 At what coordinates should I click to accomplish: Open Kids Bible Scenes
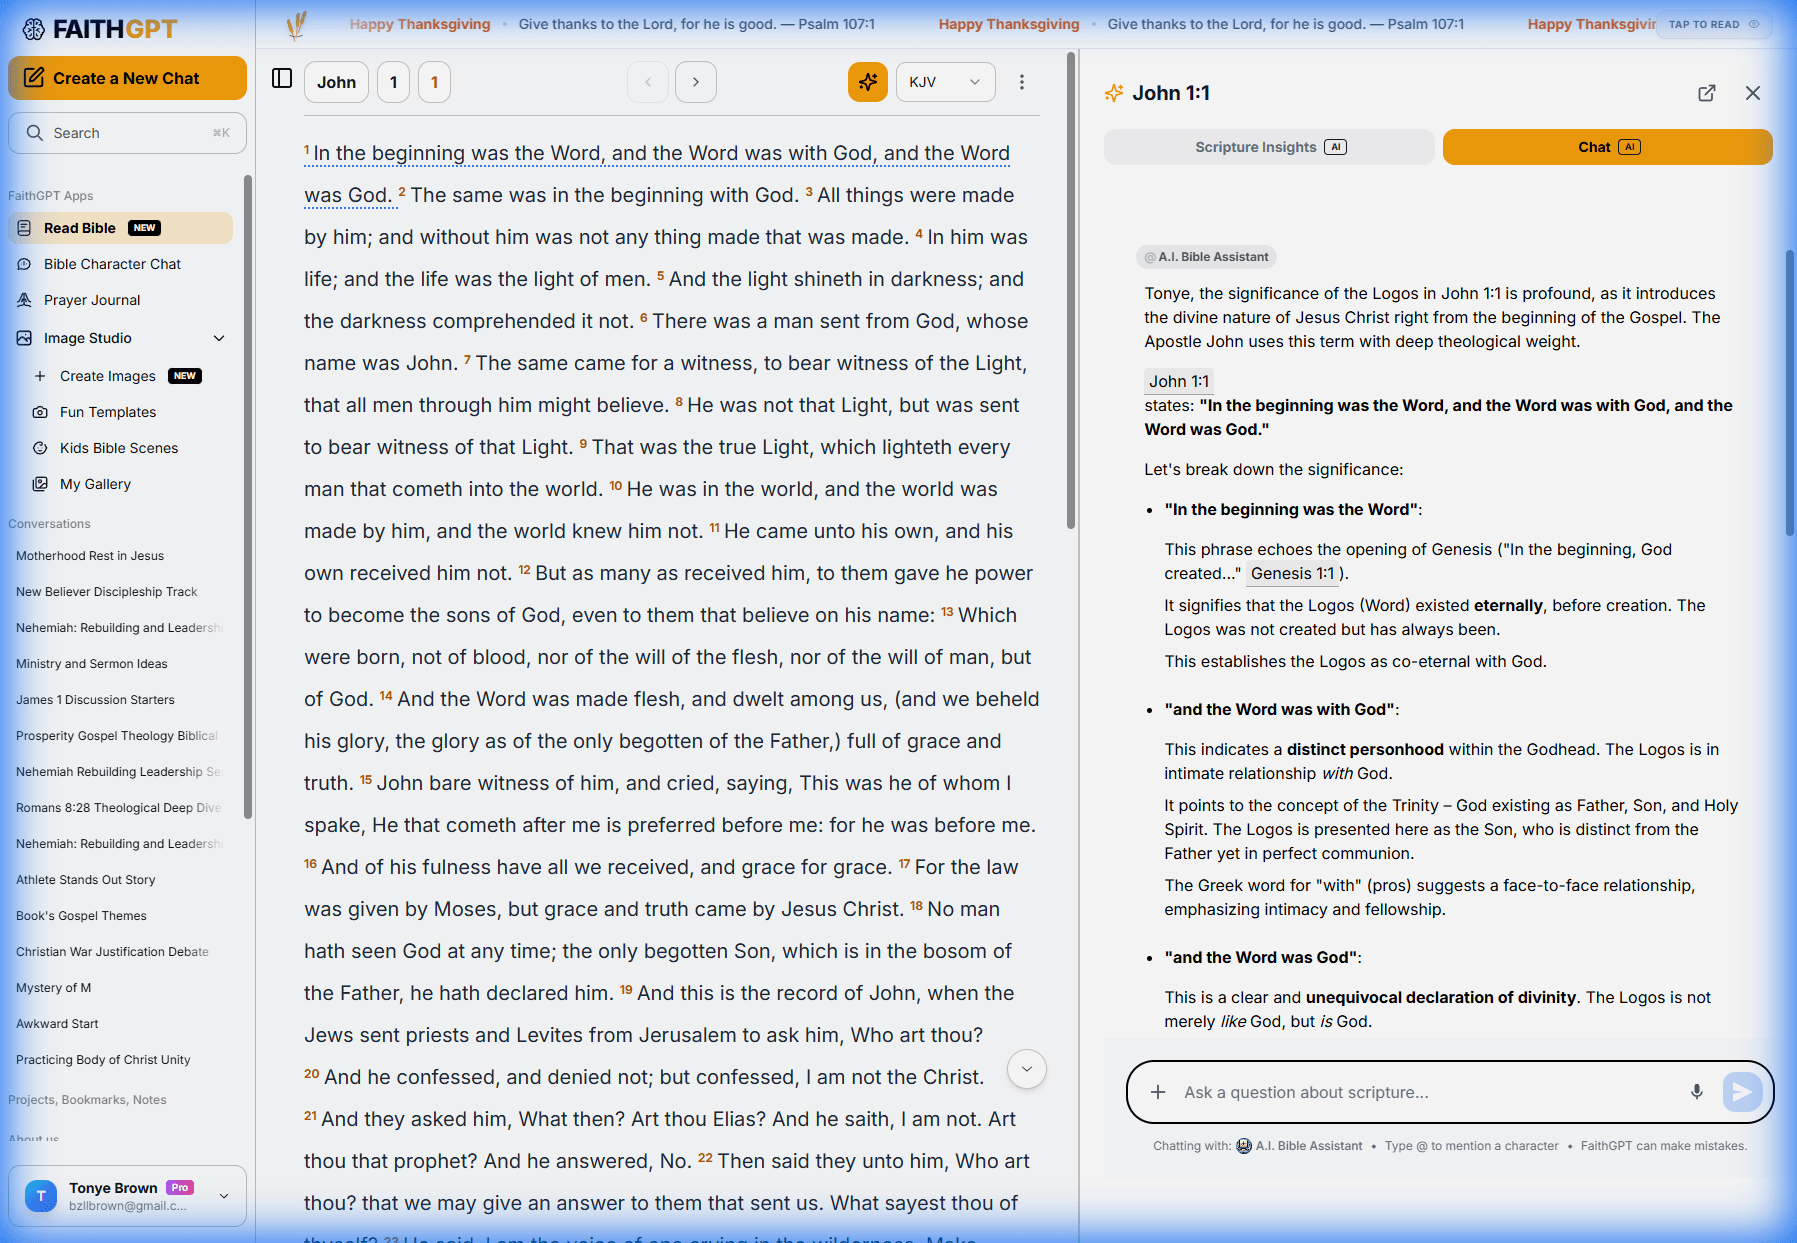[x=119, y=448]
